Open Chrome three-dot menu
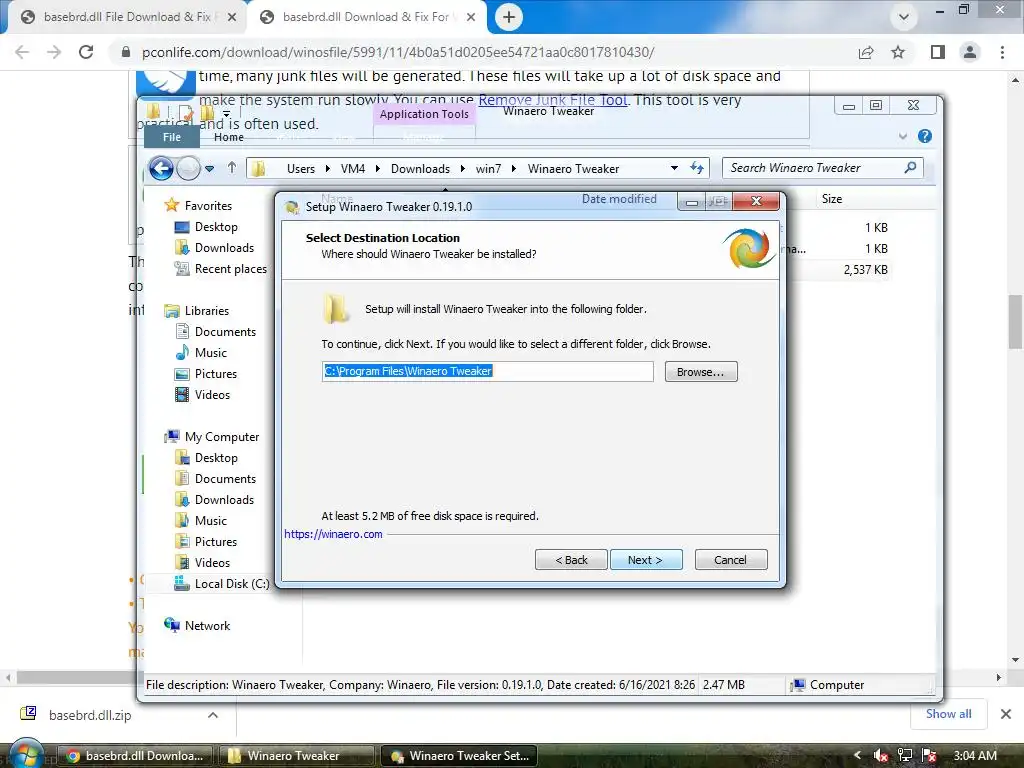Image resolution: width=1024 pixels, height=768 pixels. [1002, 52]
